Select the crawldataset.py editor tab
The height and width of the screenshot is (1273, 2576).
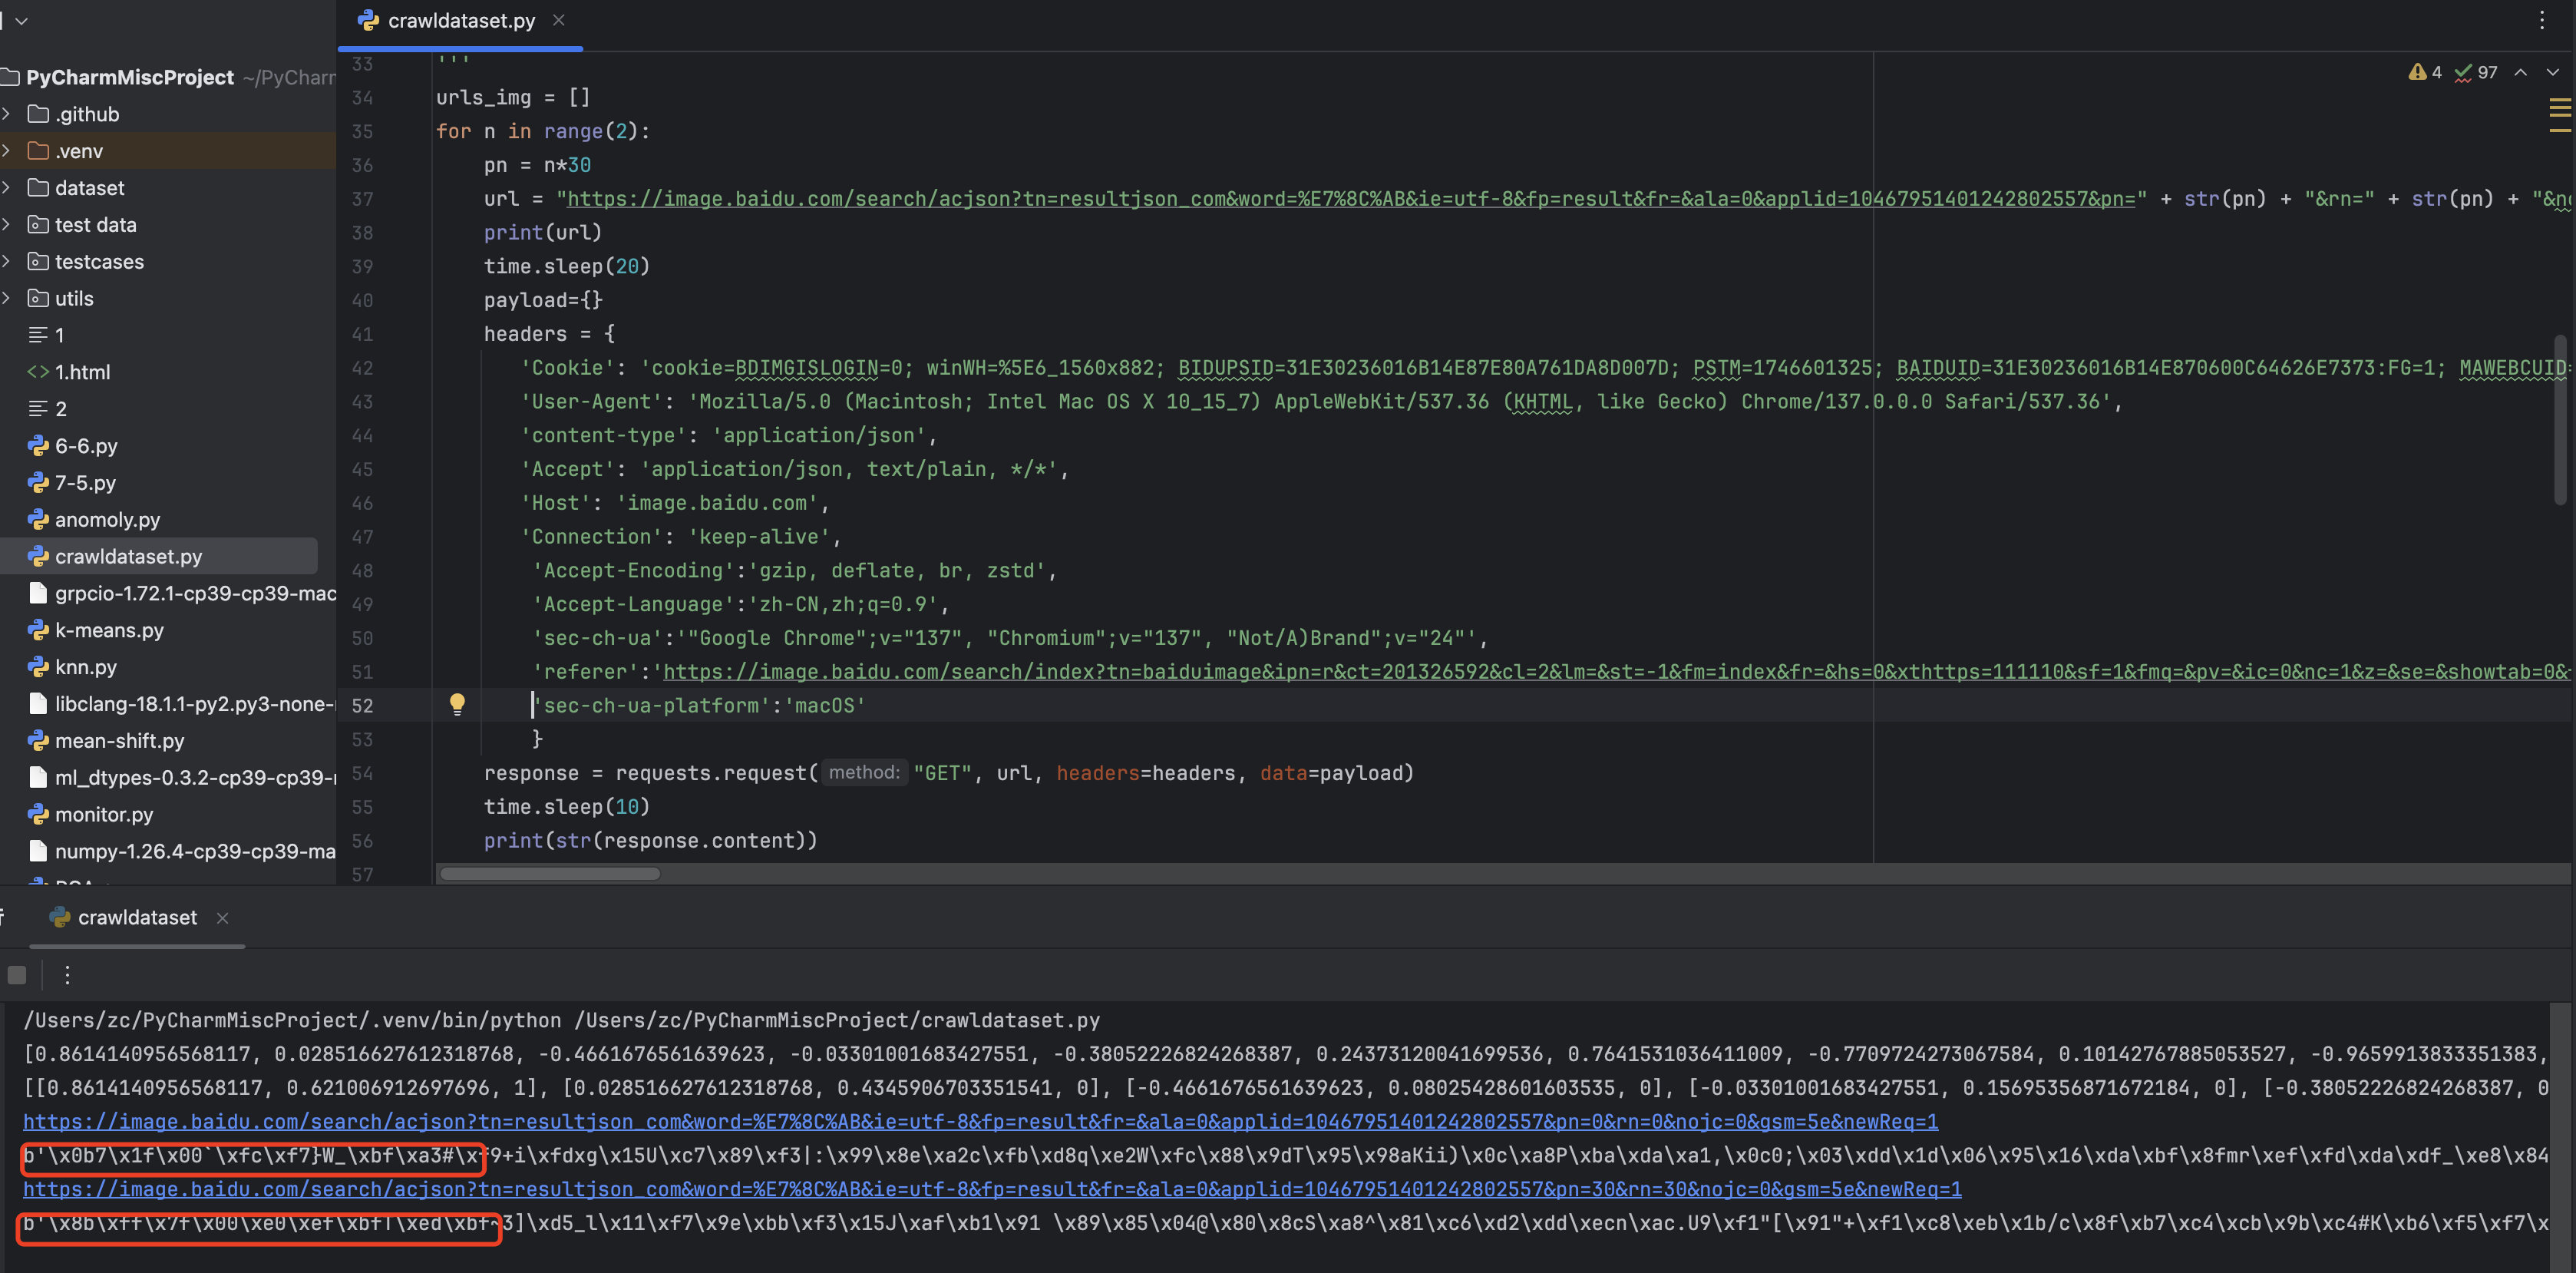(x=460, y=20)
